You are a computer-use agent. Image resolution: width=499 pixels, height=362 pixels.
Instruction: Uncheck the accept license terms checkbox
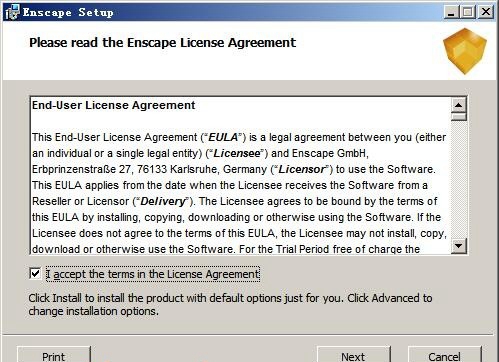35,274
